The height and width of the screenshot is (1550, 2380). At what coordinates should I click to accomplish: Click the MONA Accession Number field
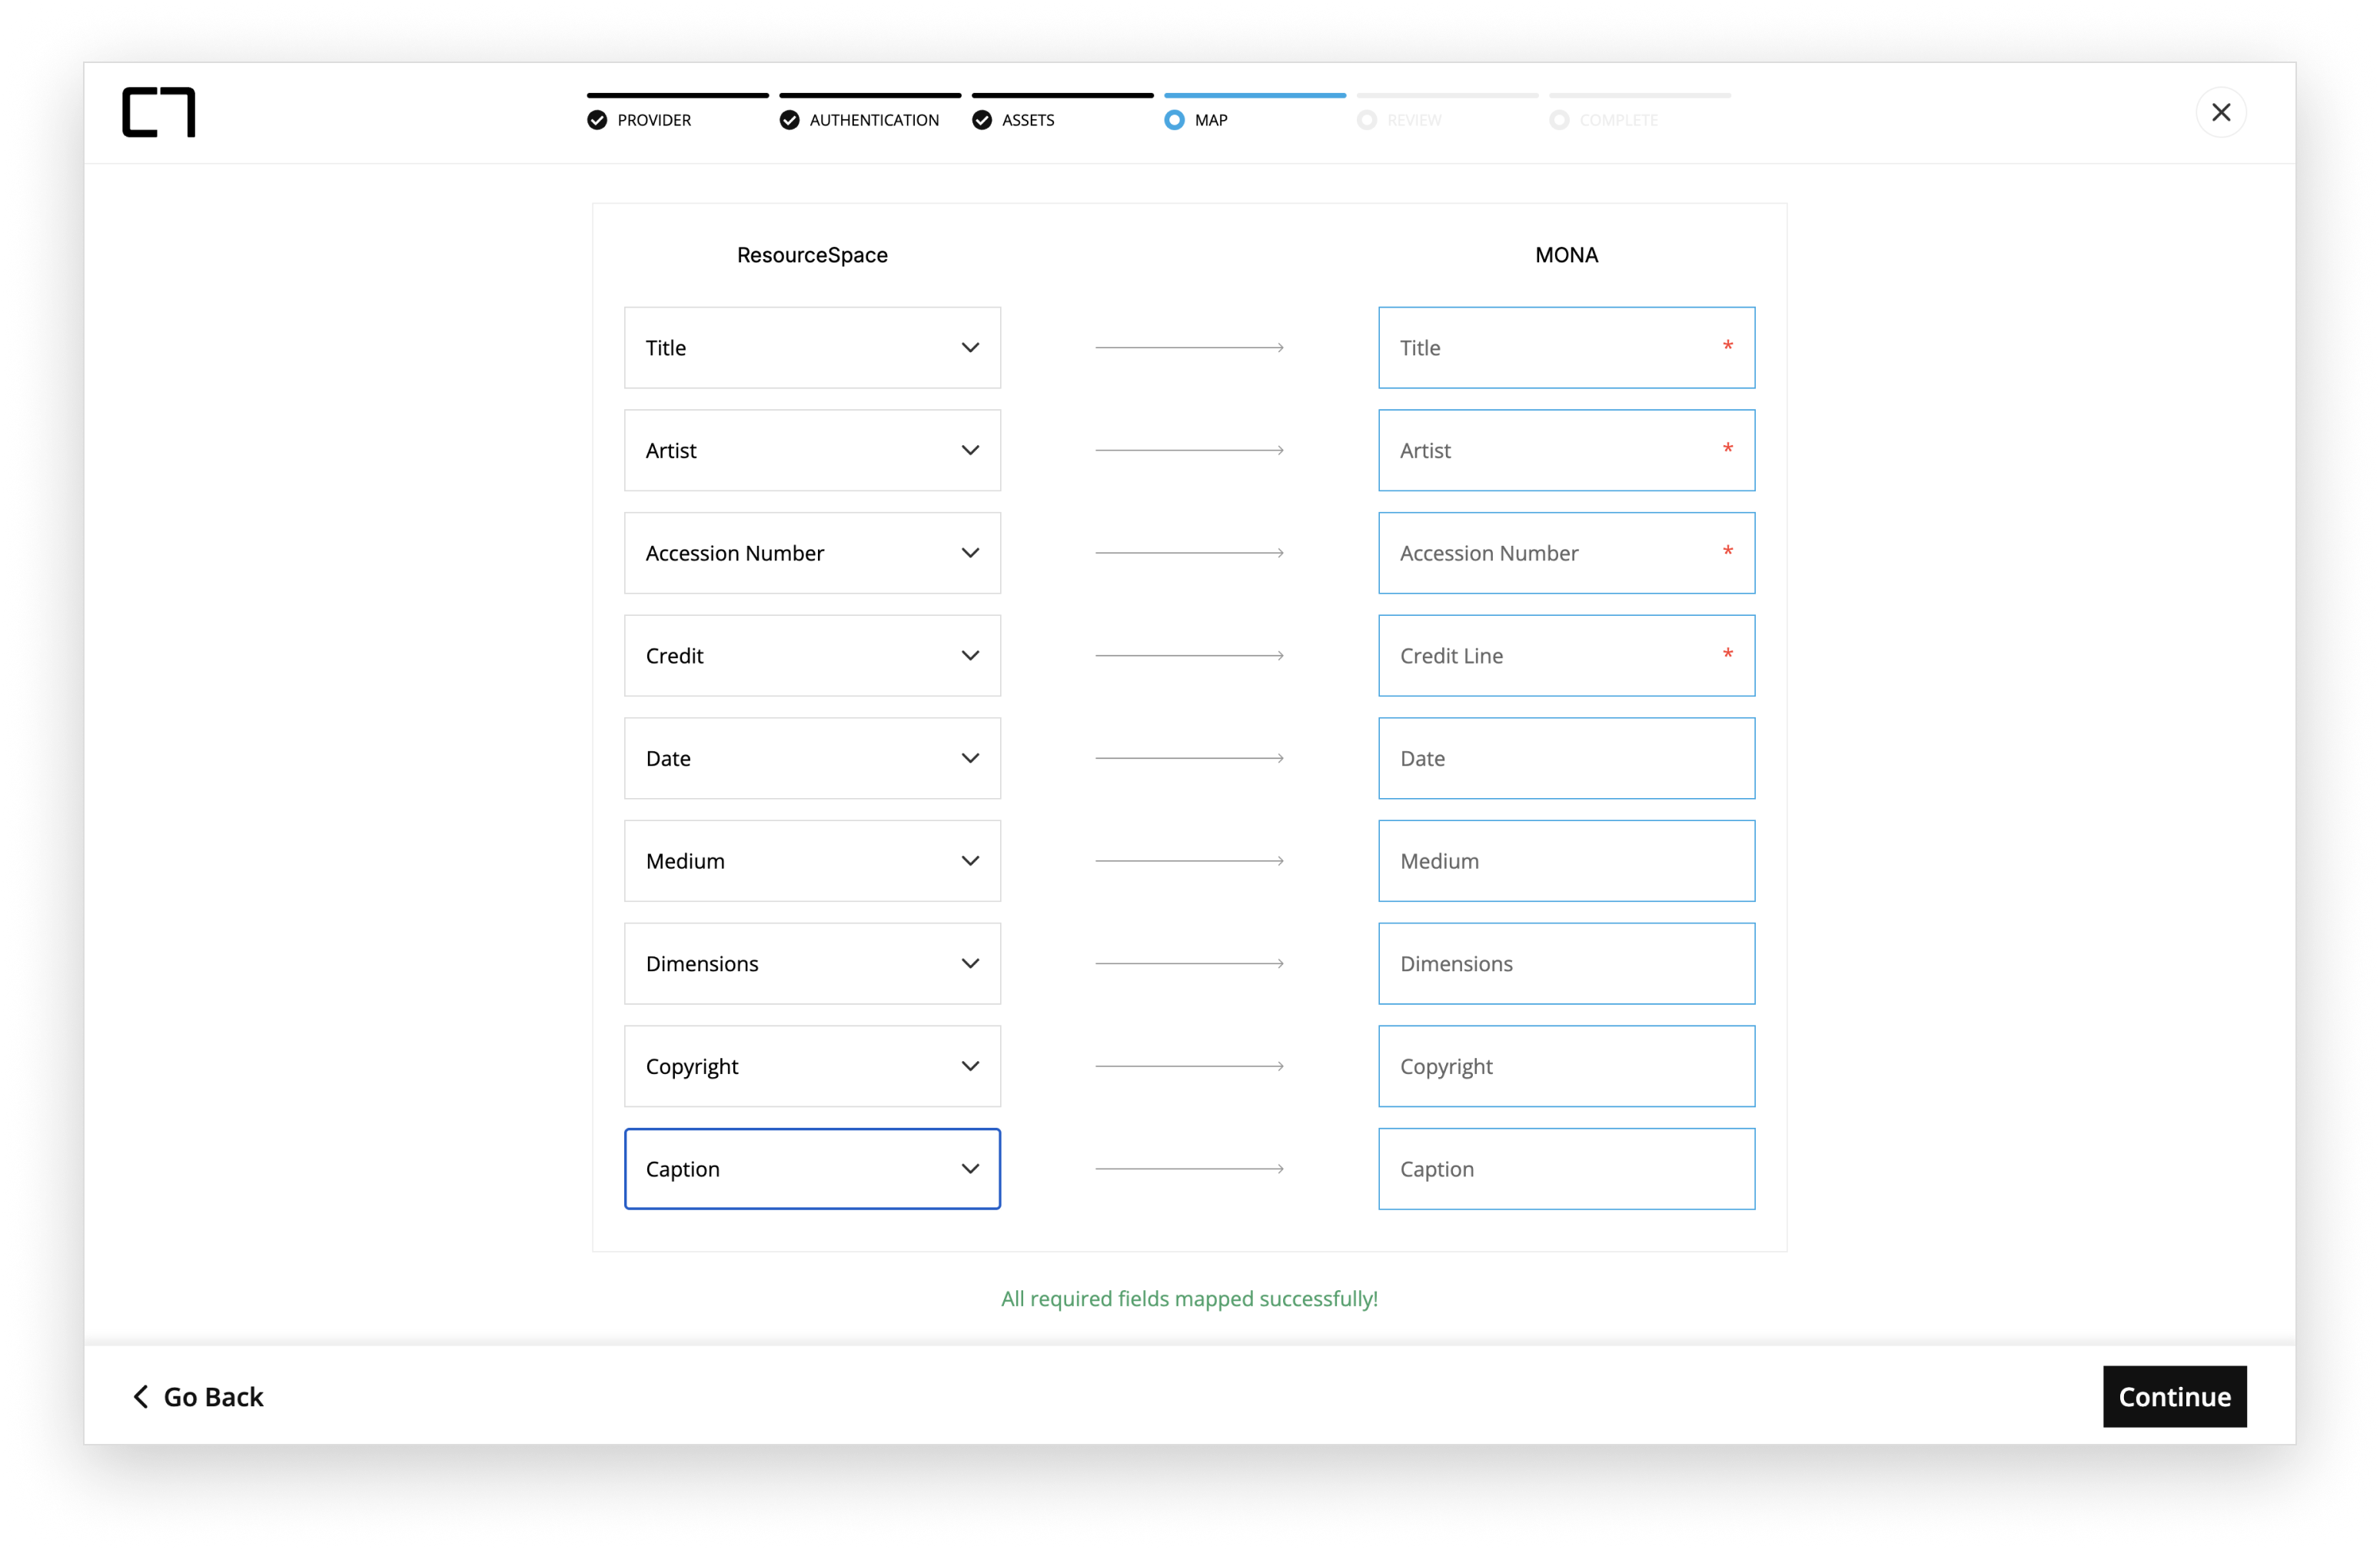(x=1566, y=553)
